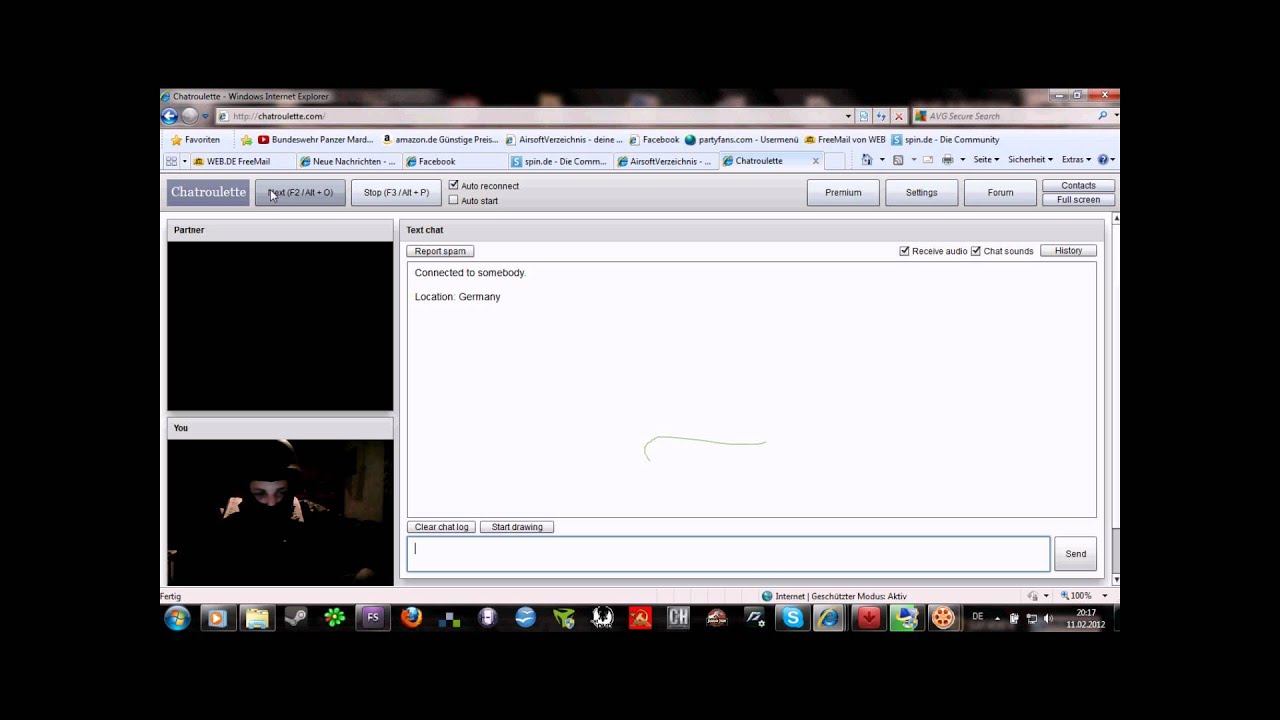Click Next (F2 / Alt + O) button
Screen dimensions: 1280x720
pyautogui.click(x=300, y=192)
